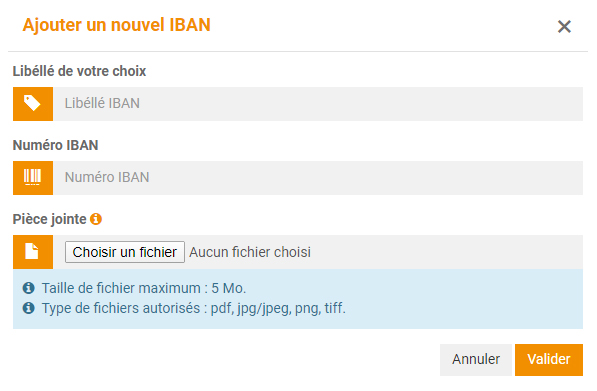597x391 pixels.
Task: Confirm with the orange Valider button
Action: coord(549,360)
